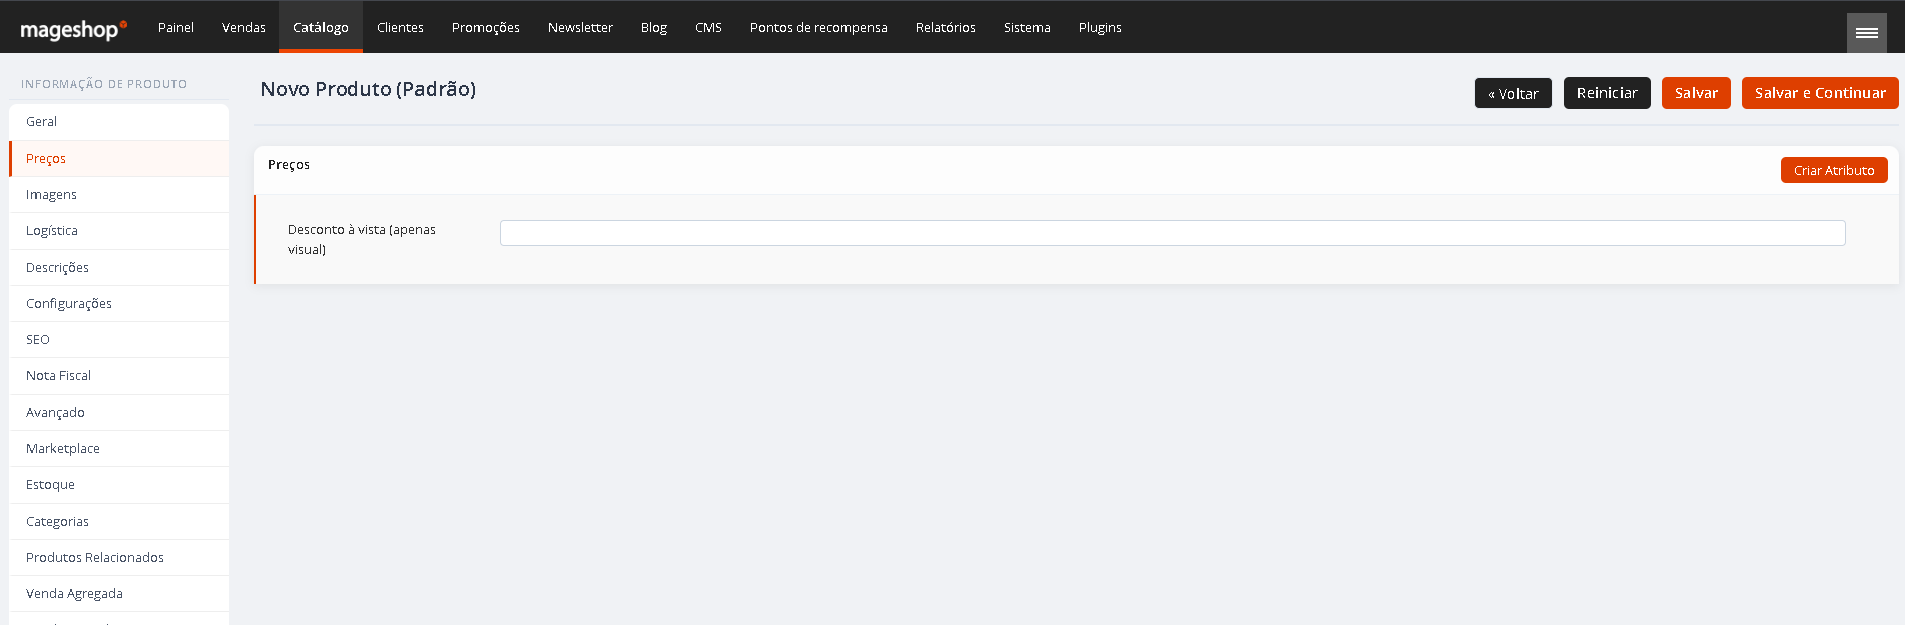The width and height of the screenshot is (1905, 625).
Task: Open the Catálogo menu
Action: point(321,27)
